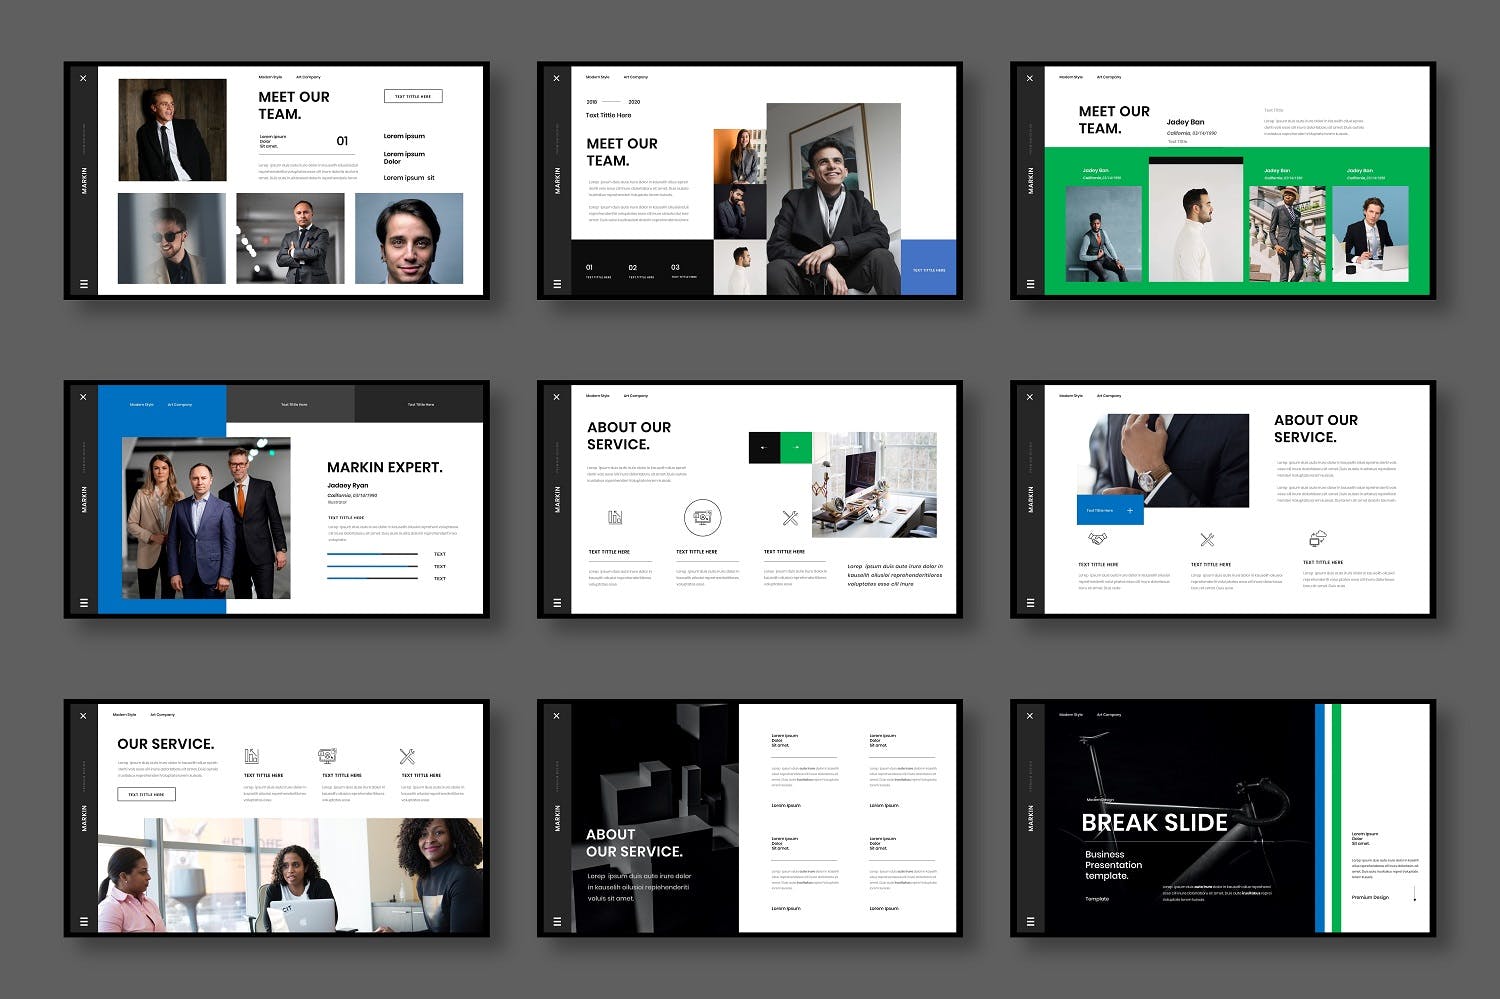Screen dimensions: 1500x999
Task: Click 01 label in black bar of 2019–2020 Meet Our Team slide
Action: 589,267
